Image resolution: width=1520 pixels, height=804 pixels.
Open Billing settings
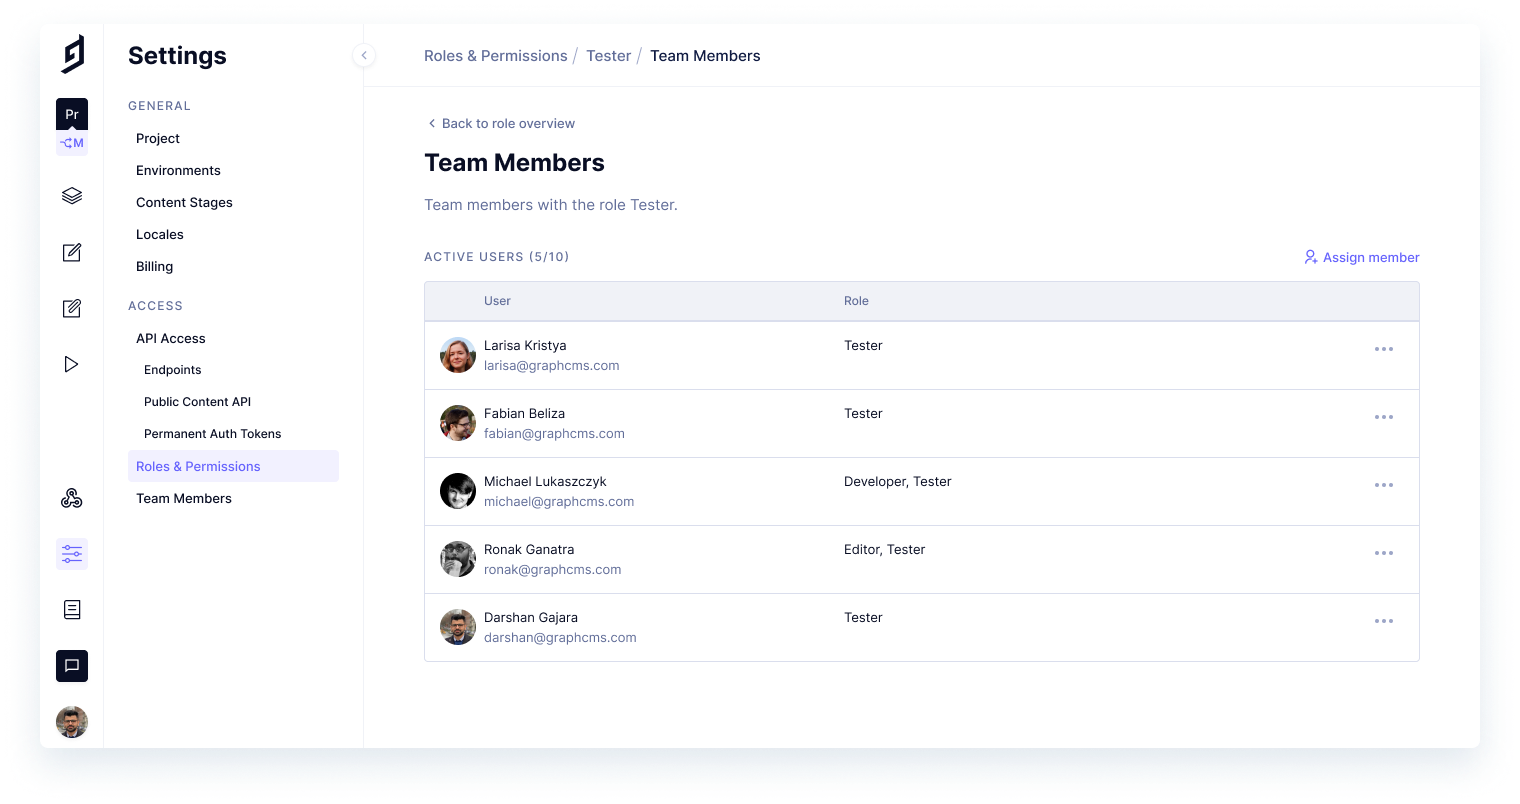click(x=155, y=266)
